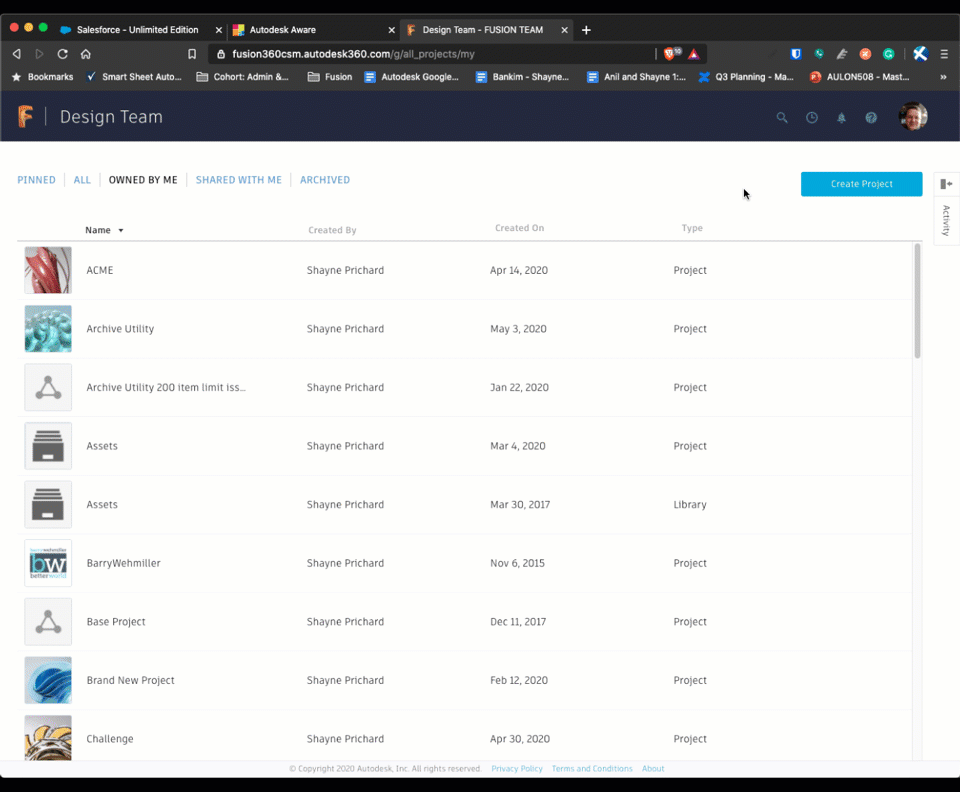Open the Fusion bookmarks folder
Image resolution: width=960 pixels, height=792 pixels.
pos(330,77)
